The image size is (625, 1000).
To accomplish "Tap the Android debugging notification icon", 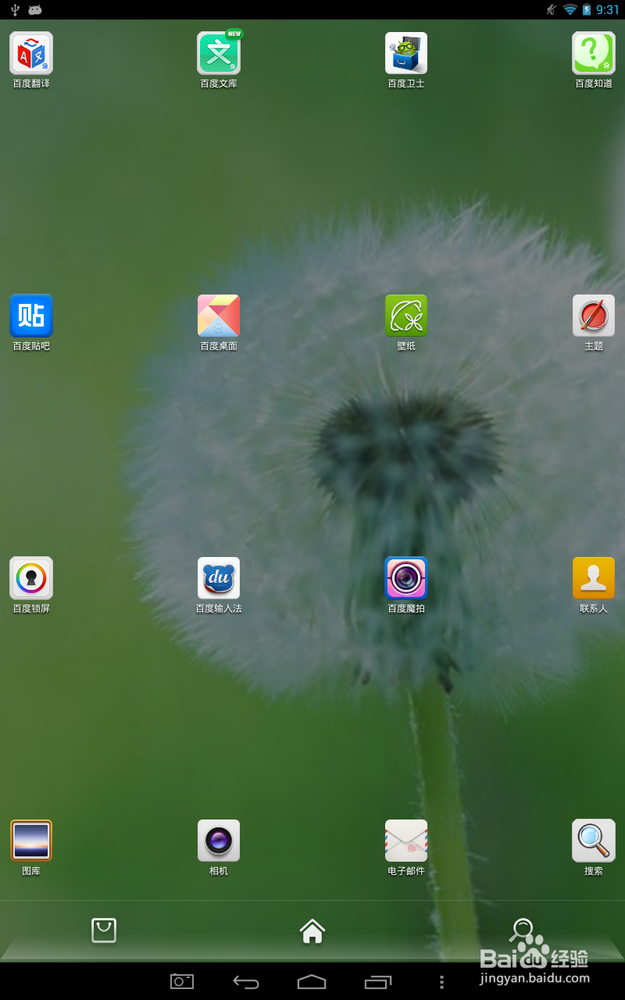I will pos(35,10).
